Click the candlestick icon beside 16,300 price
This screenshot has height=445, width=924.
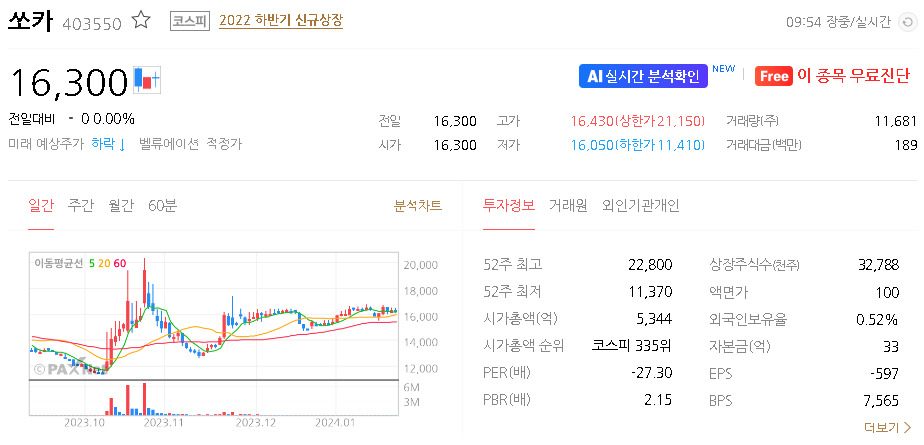pos(147,80)
